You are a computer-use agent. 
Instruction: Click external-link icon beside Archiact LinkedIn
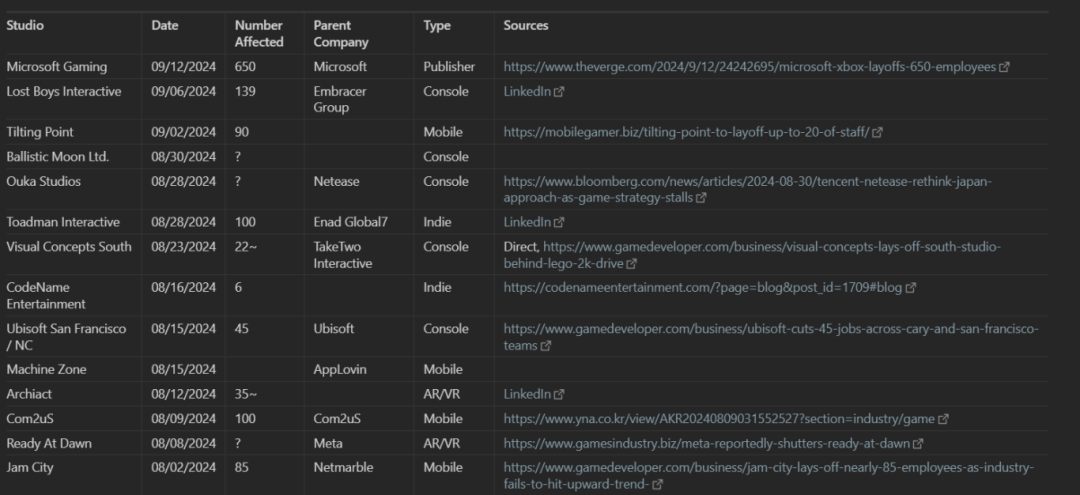[559, 395]
